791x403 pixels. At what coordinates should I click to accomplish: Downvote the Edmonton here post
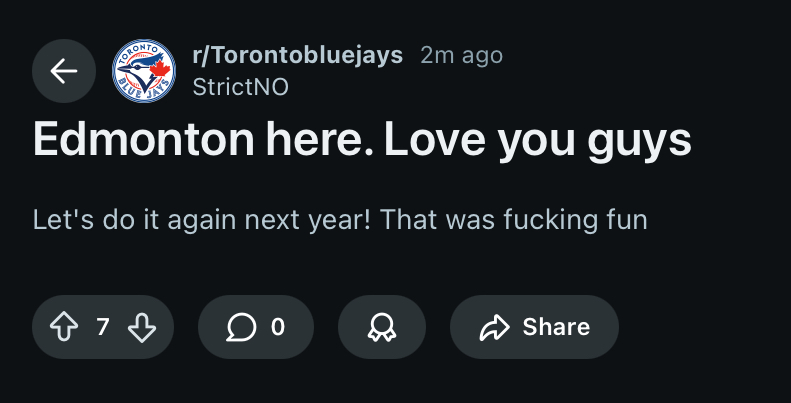pyautogui.click(x=142, y=327)
